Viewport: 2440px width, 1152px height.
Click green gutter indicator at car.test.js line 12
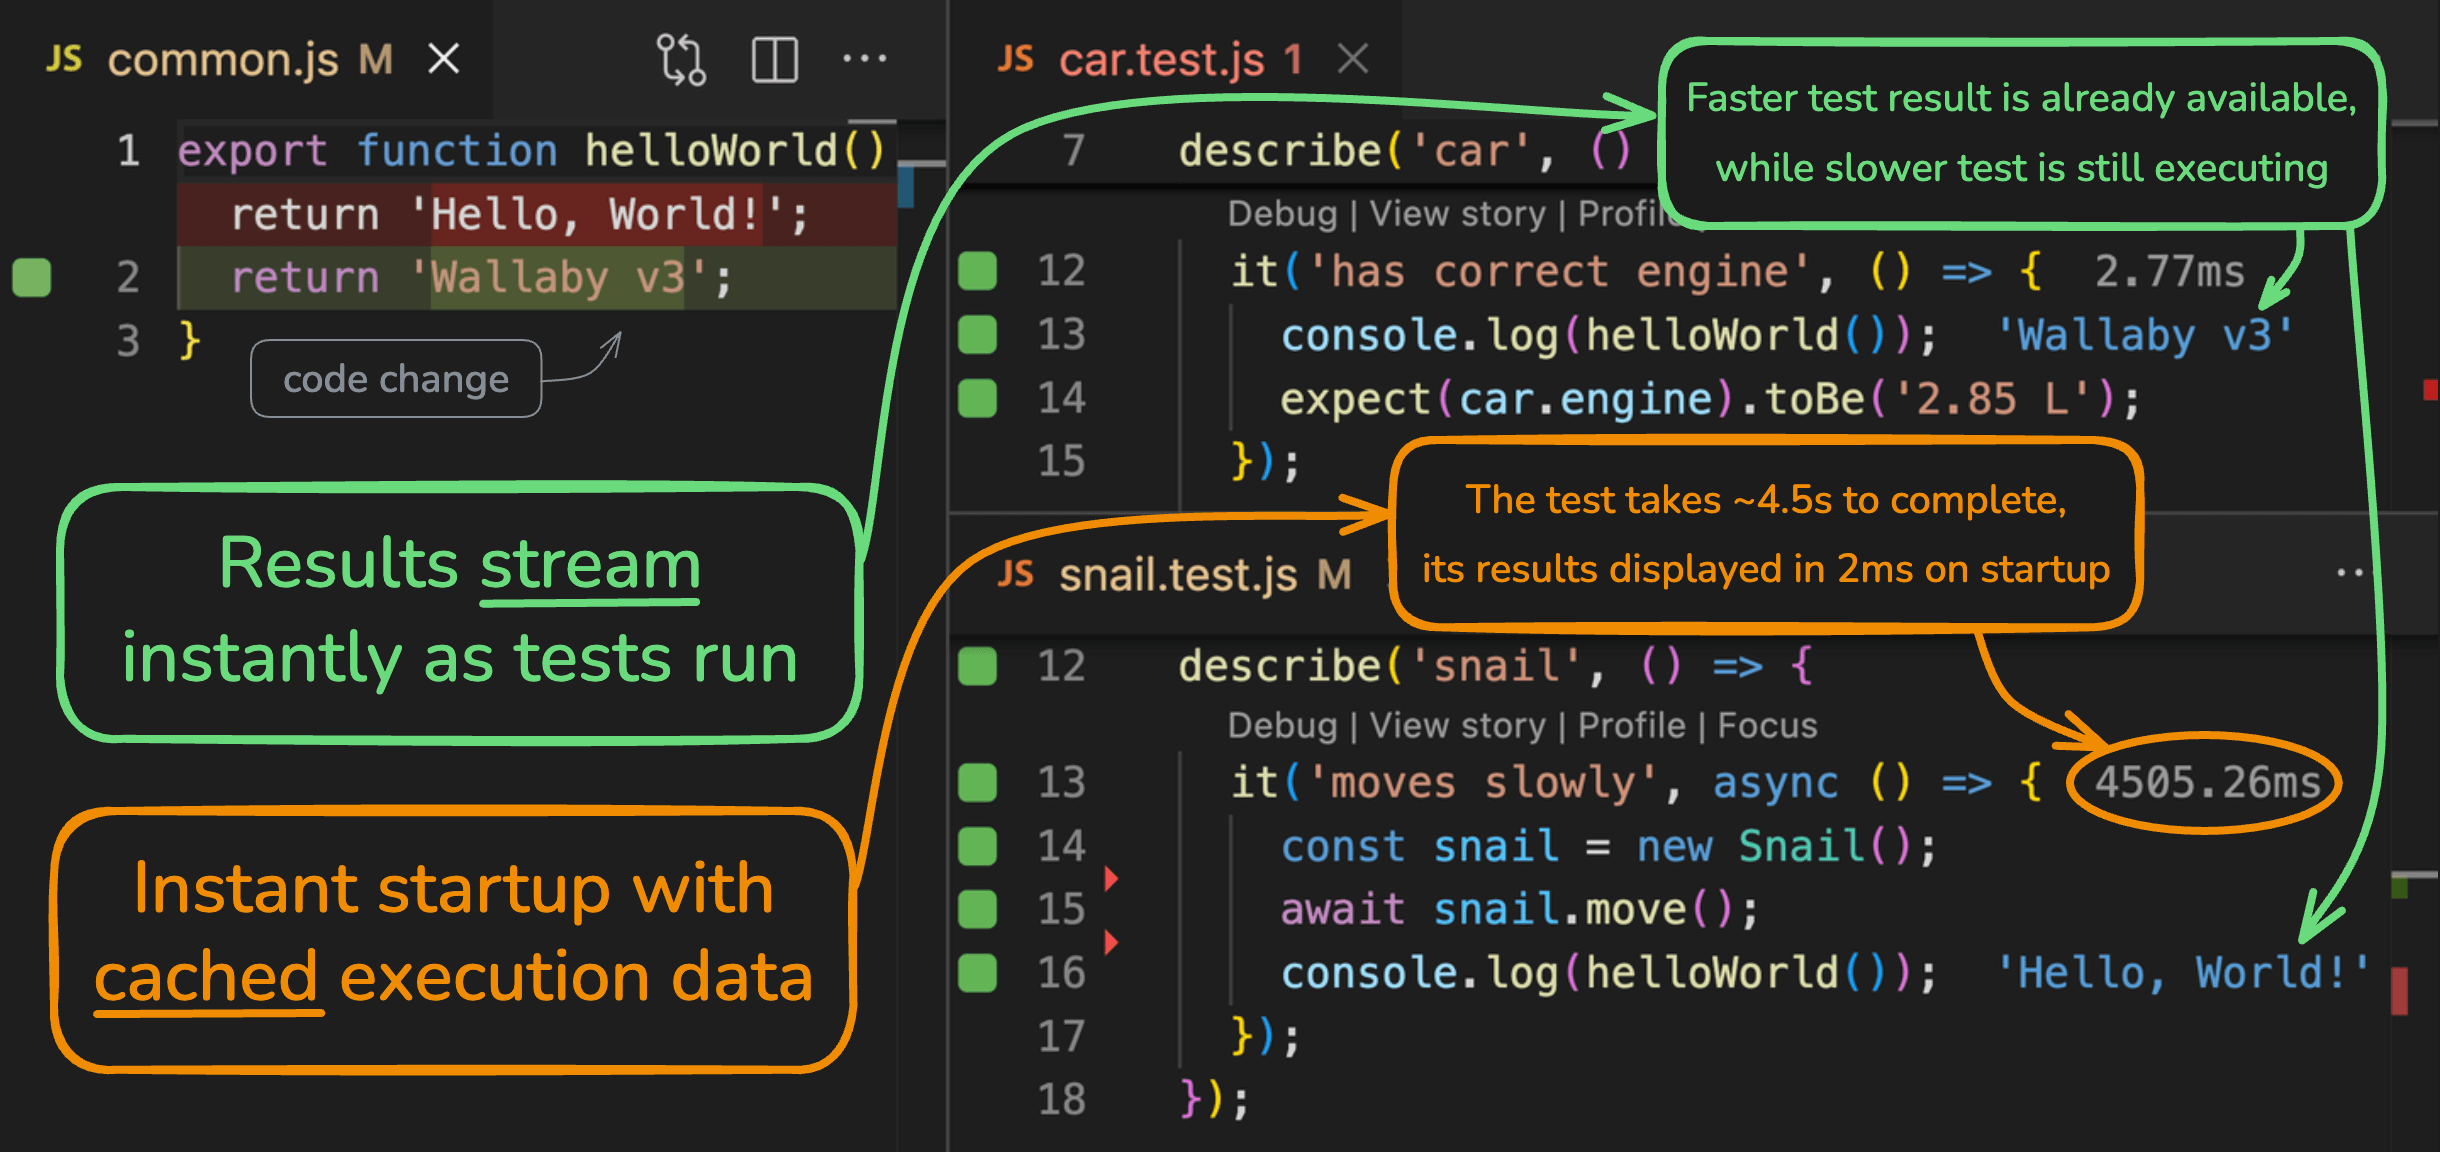click(977, 271)
